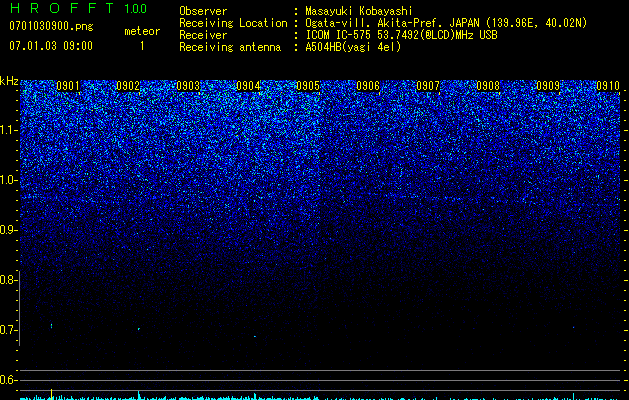629x400 pixels.
Task: Click the A504HB(yagi 4el) antenna value
Action: click(353, 47)
